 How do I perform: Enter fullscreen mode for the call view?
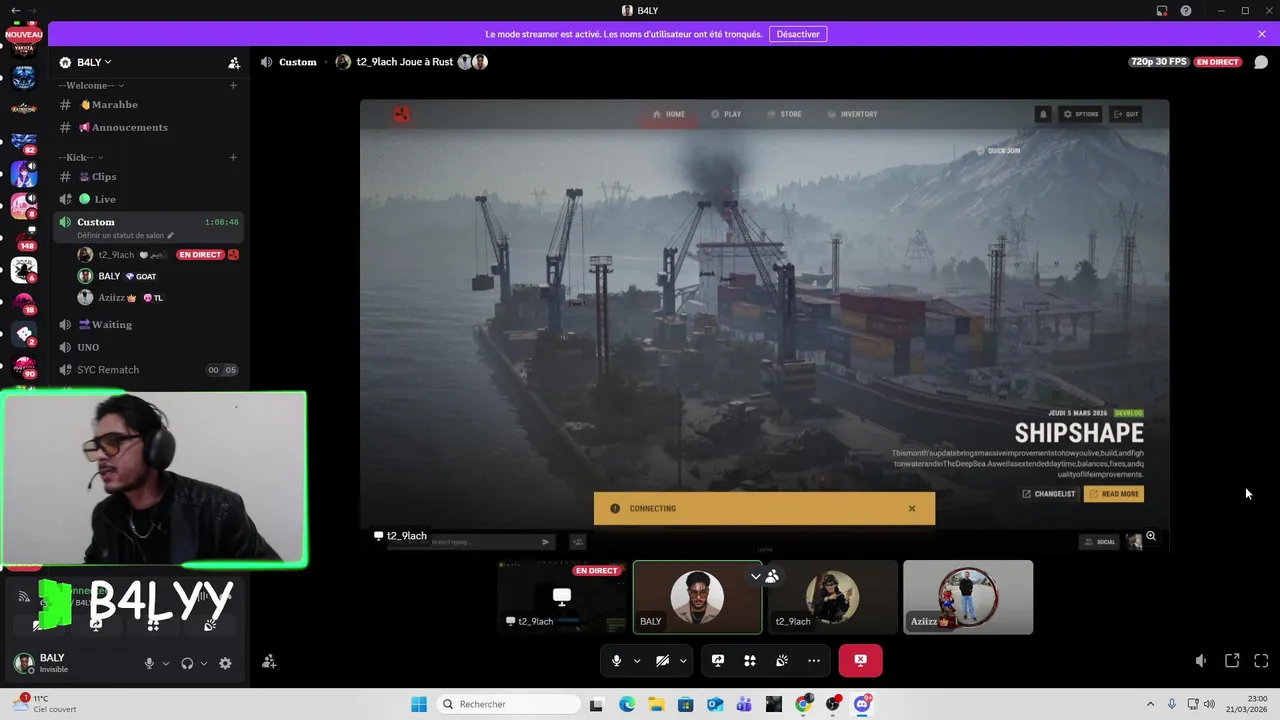(1261, 661)
